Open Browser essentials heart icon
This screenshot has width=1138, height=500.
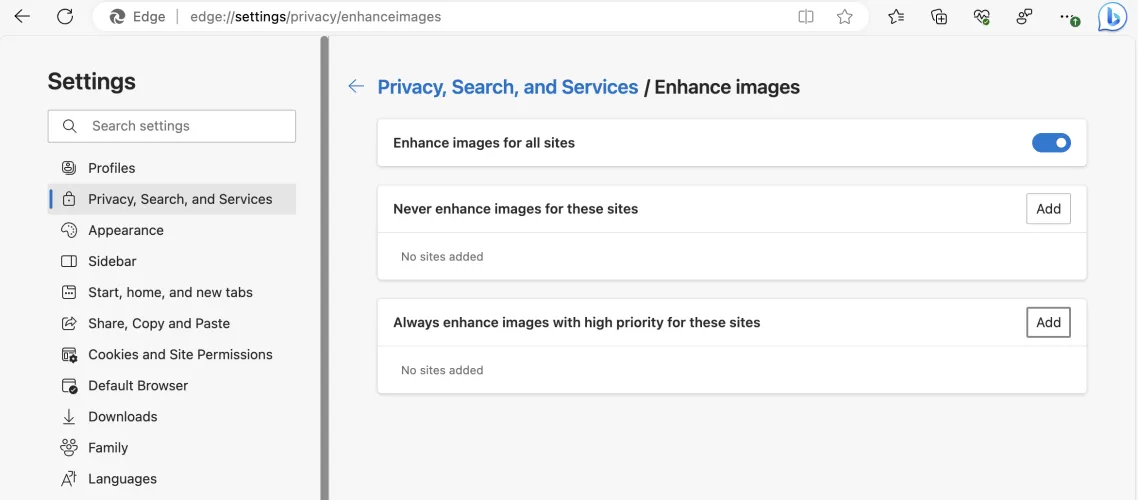click(x=981, y=17)
